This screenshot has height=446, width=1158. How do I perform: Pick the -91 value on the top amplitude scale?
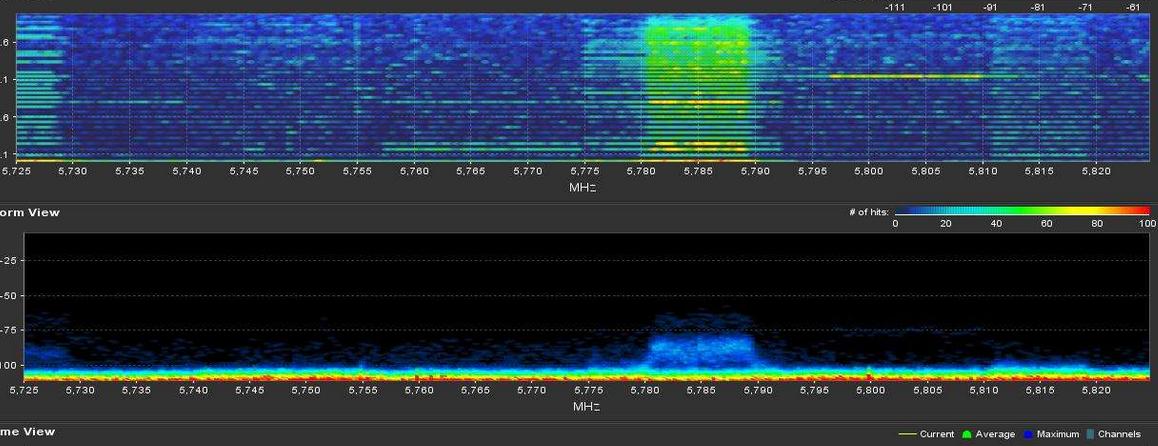990,7
